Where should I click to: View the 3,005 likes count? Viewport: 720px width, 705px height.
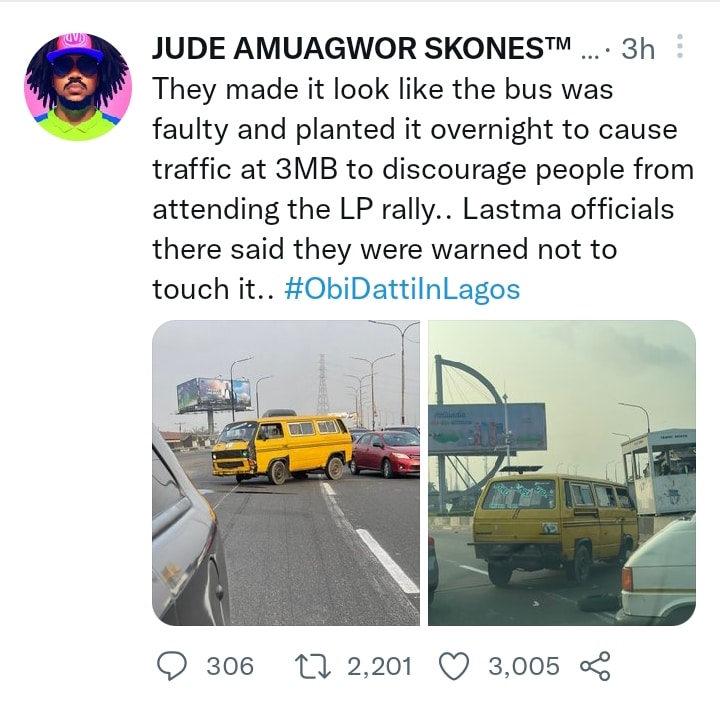524,666
